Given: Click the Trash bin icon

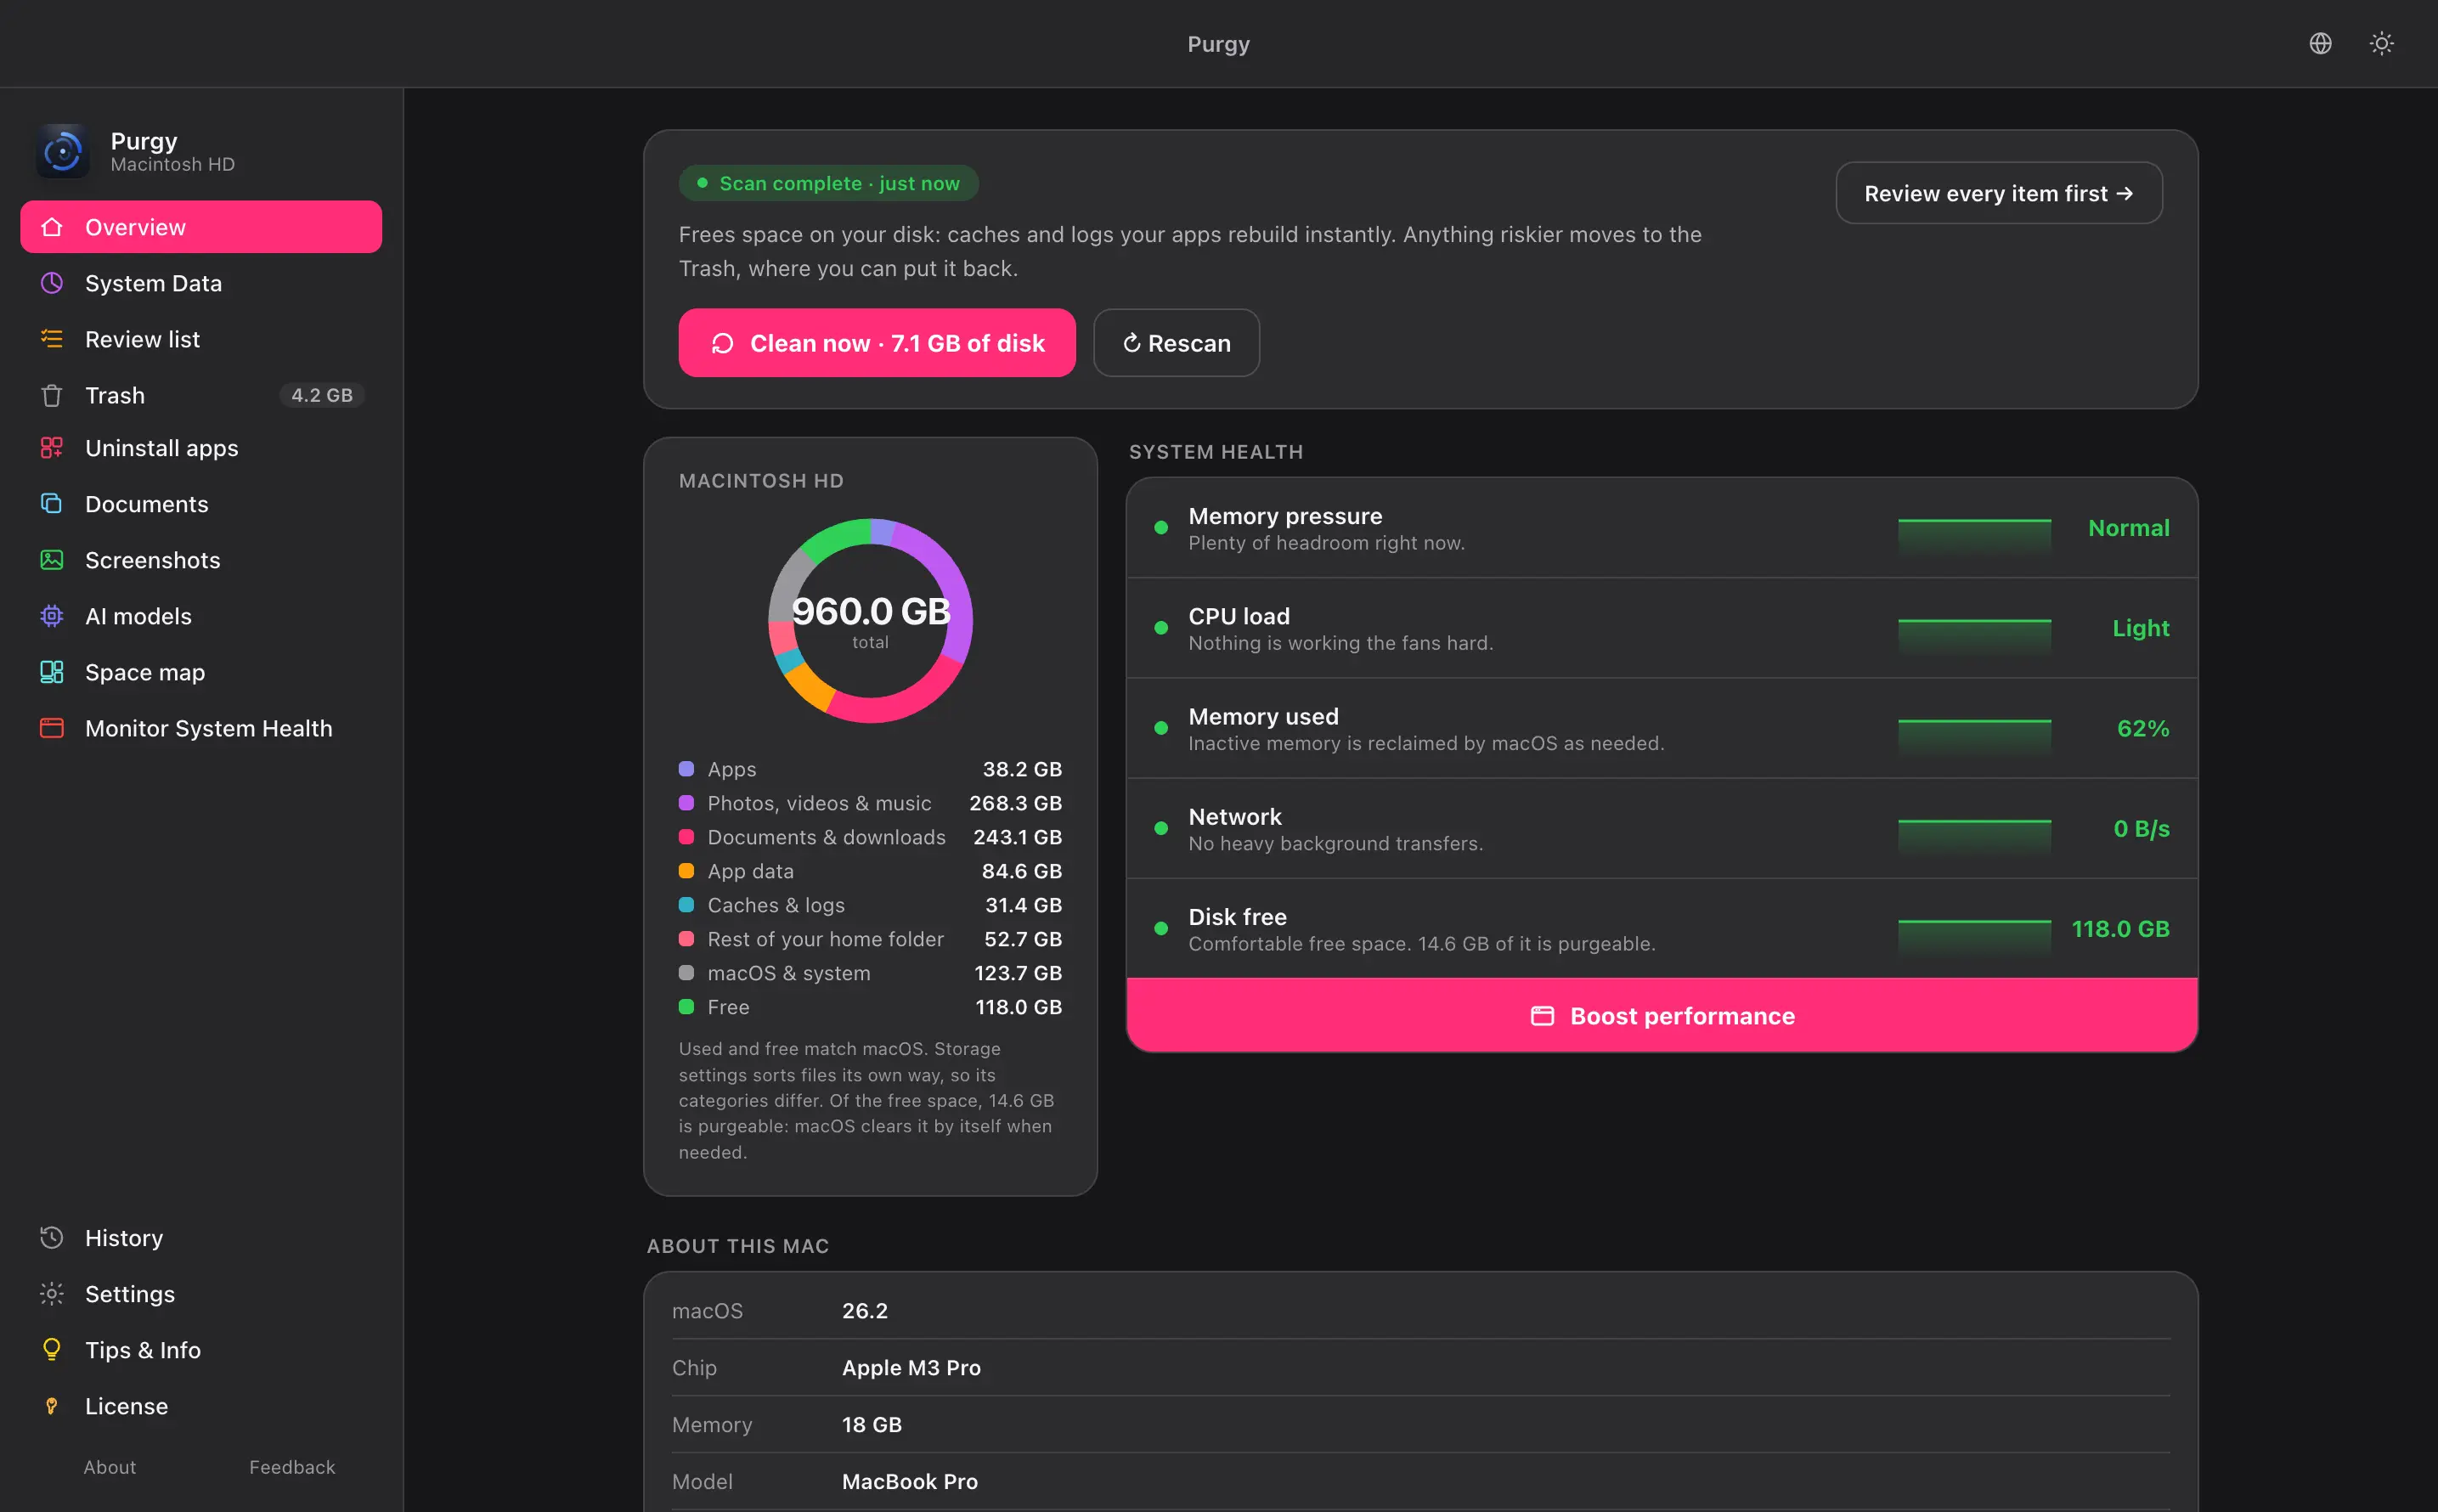Looking at the screenshot, I should pos(52,395).
